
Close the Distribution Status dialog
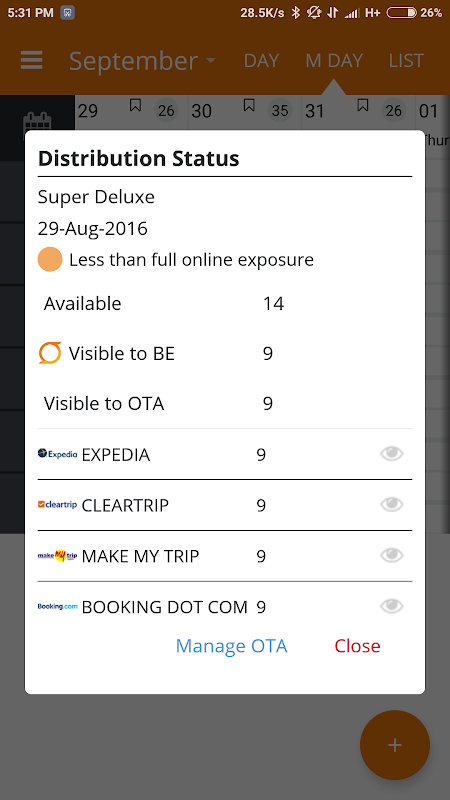(357, 646)
